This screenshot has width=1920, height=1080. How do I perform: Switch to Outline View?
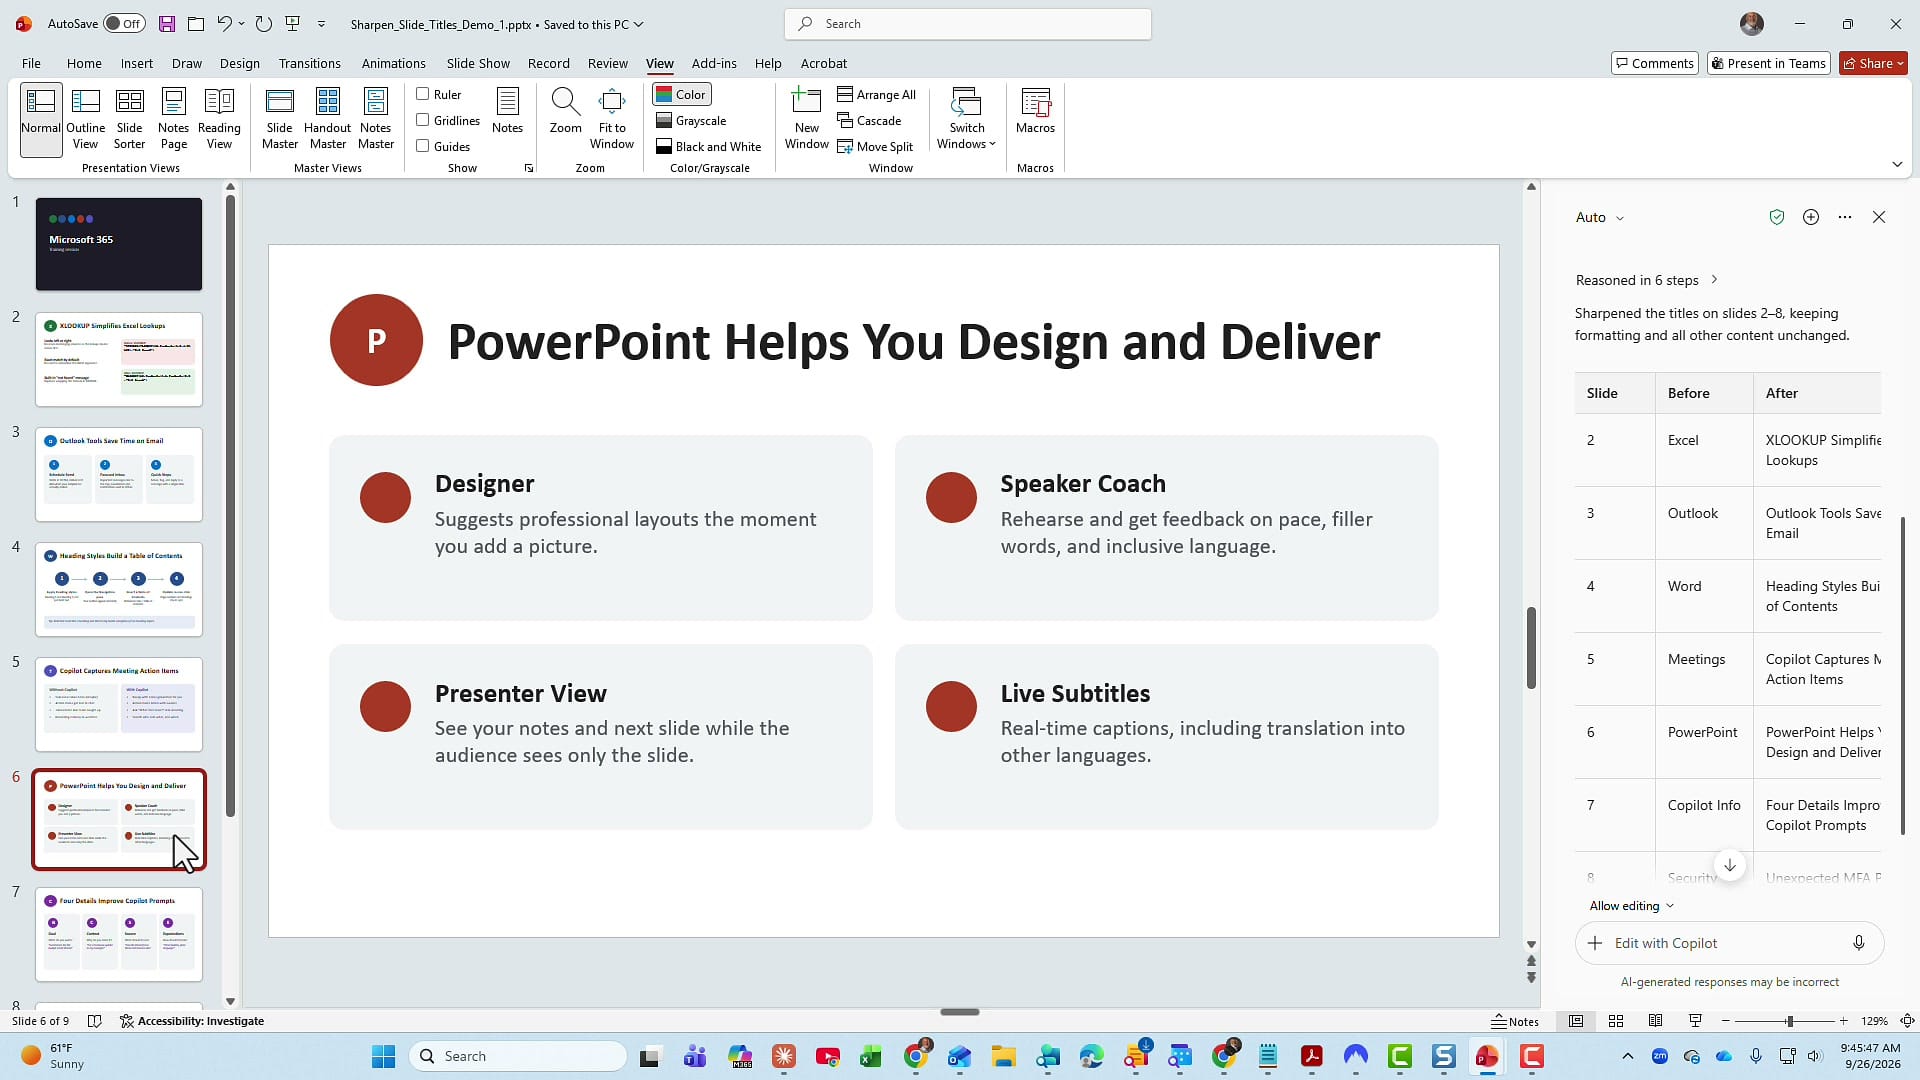click(x=85, y=119)
